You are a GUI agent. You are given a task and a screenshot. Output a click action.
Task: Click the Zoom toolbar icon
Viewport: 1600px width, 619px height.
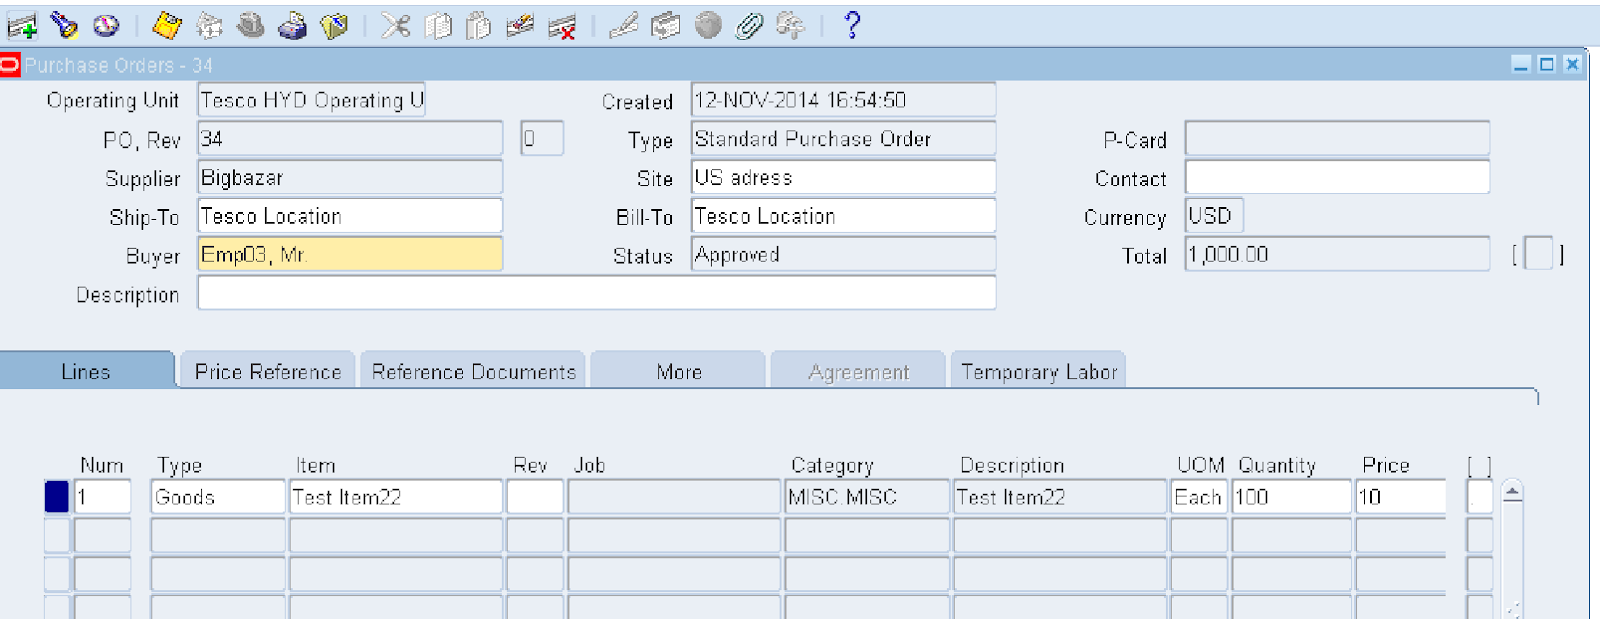click(665, 26)
